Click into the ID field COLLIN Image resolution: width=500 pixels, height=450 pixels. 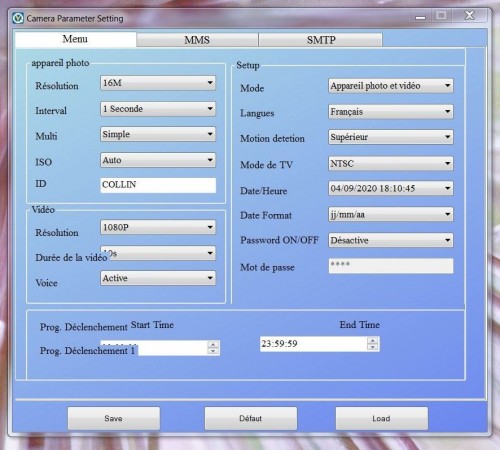[x=158, y=185]
